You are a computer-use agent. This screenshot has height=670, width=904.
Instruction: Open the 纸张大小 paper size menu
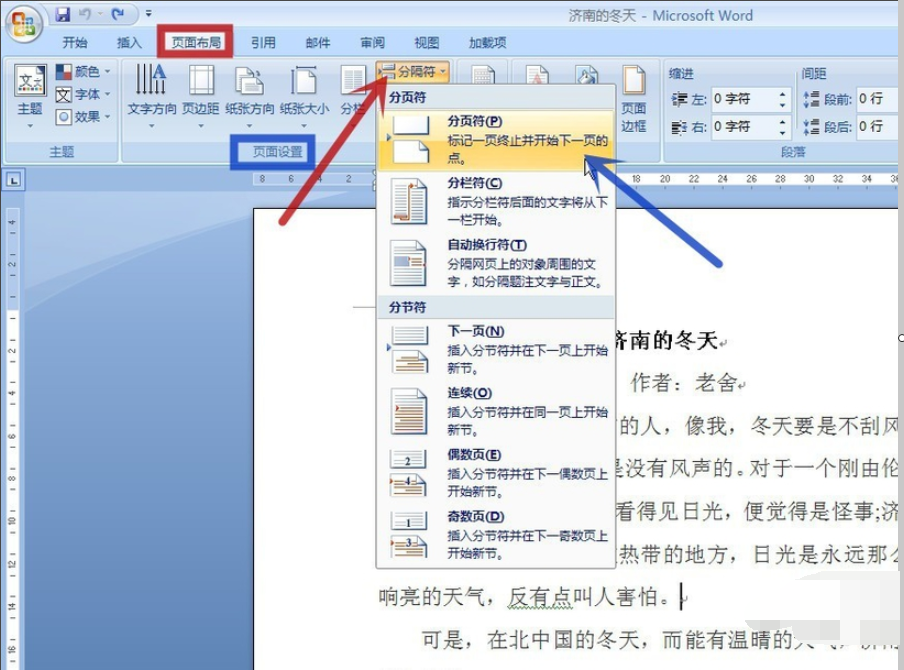[304, 95]
